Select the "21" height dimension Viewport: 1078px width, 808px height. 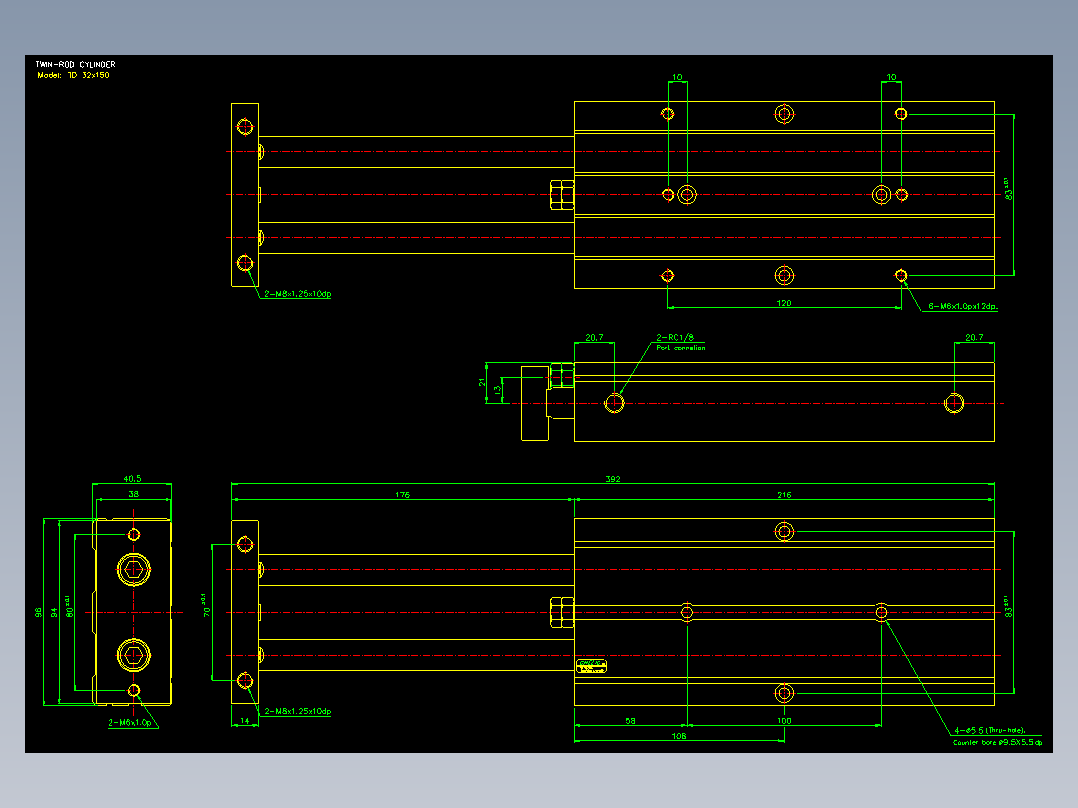click(x=482, y=382)
